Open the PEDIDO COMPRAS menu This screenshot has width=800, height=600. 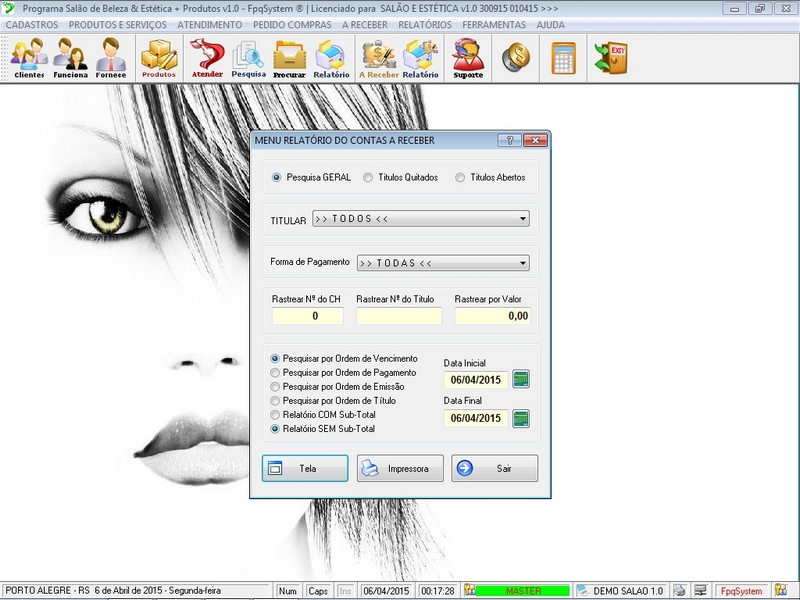click(292, 25)
